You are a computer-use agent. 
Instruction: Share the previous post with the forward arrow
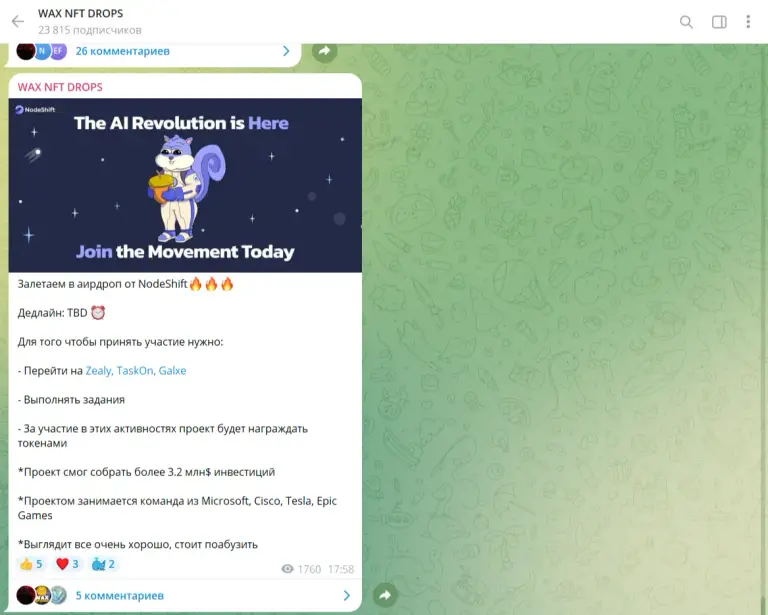[324, 50]
